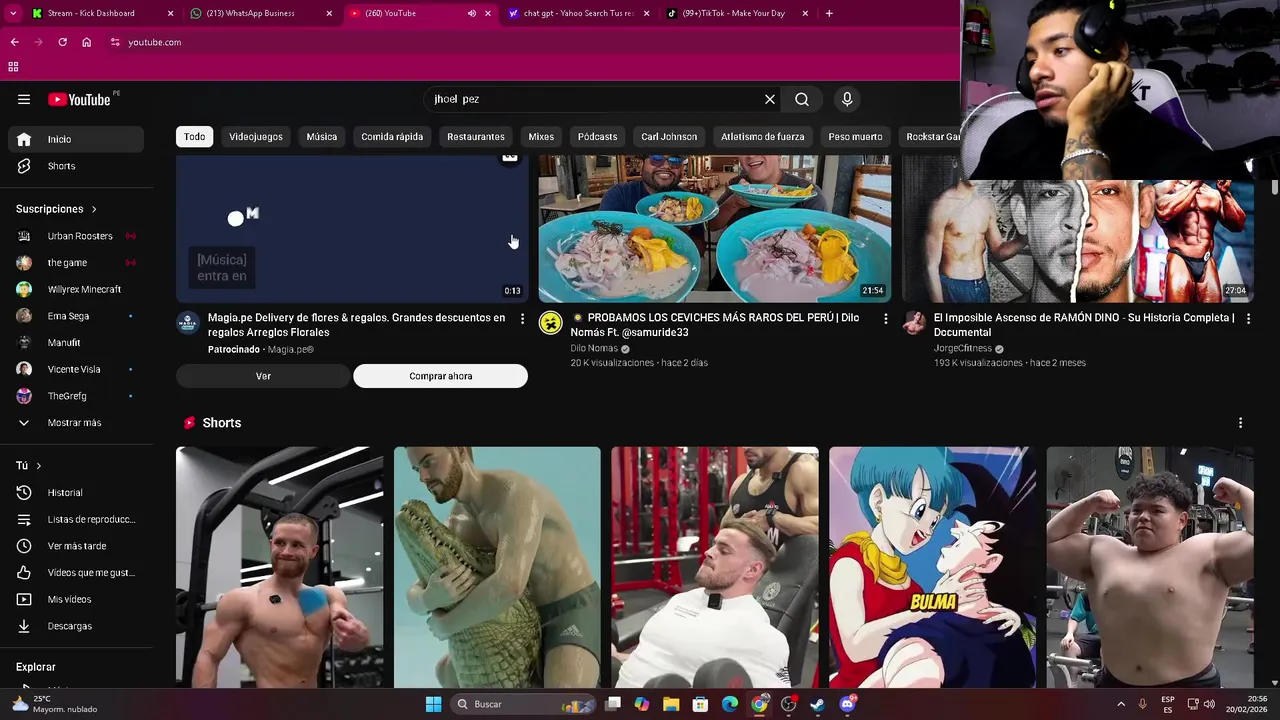Open ceviches video thumbnail
Image resolution: width=1280 pixels, height=720 pixels.
(x=715, y=228)
